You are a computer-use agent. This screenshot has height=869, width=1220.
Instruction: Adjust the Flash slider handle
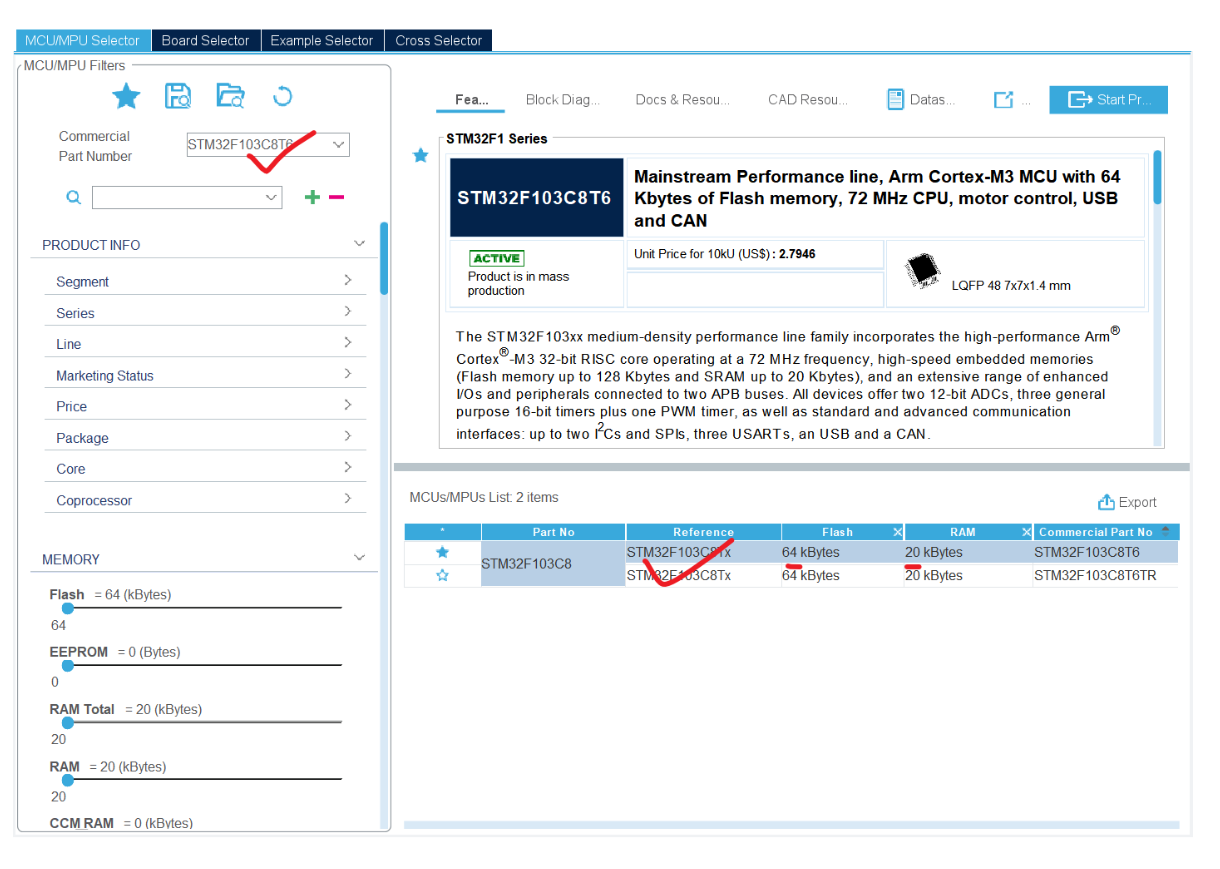[67, 608]
